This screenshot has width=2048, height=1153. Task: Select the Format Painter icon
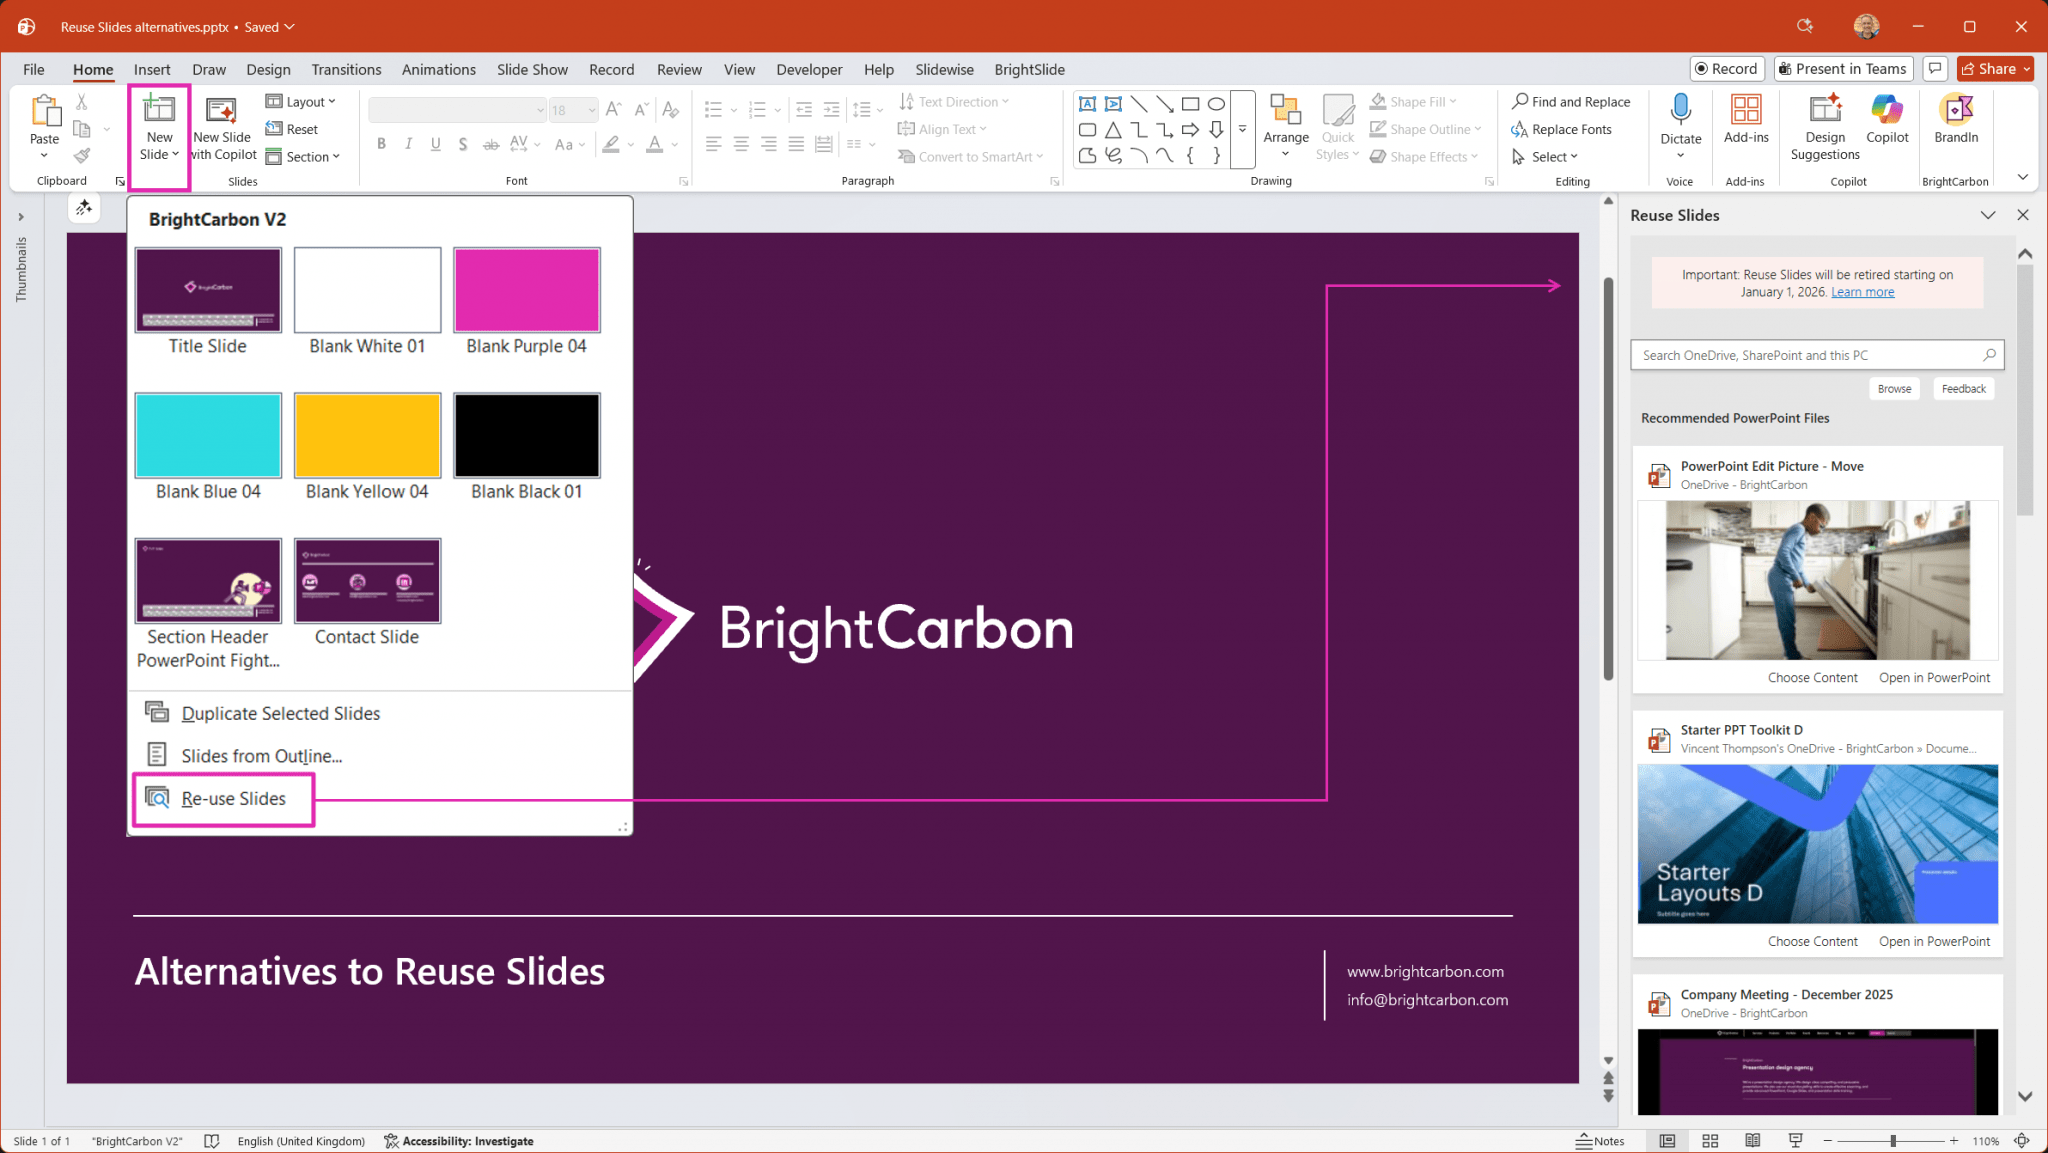pos(82,155)
